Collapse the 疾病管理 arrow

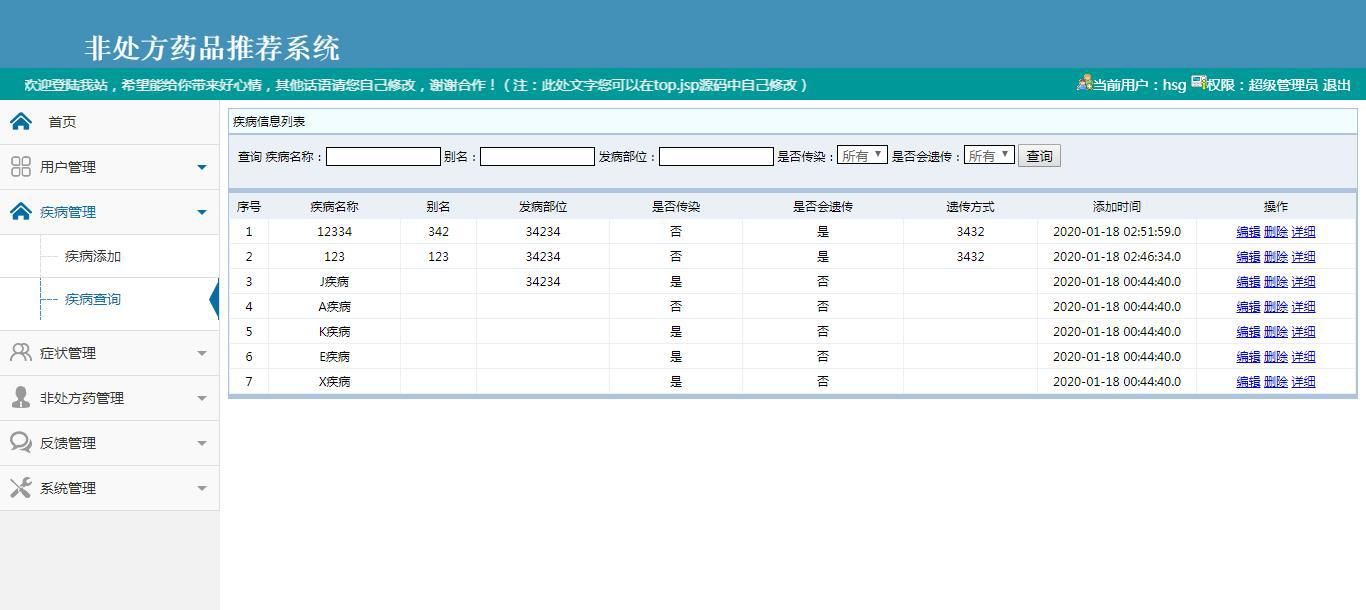pyautogui.click(x=202, y=212)
